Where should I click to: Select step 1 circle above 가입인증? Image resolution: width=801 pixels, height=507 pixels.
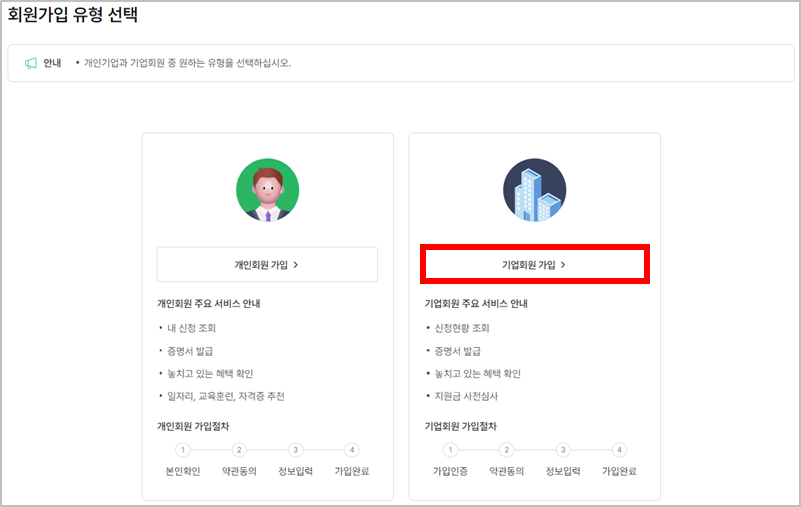coord(451,450)
